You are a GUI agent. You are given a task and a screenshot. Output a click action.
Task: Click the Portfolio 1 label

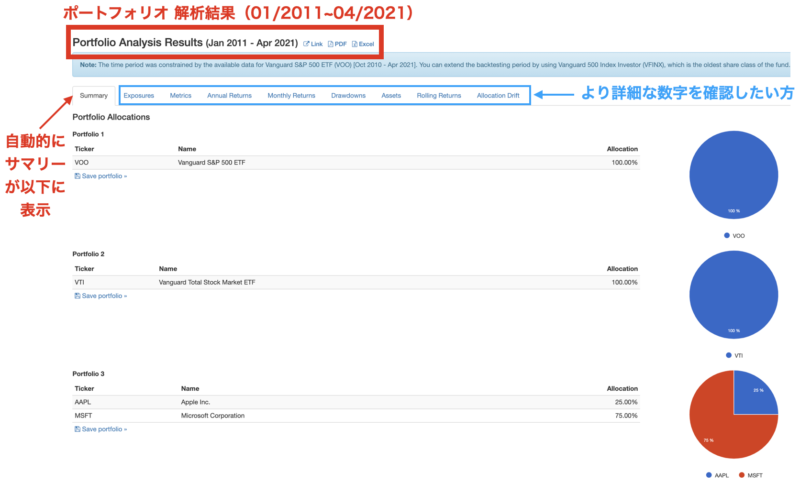point(88,134)
